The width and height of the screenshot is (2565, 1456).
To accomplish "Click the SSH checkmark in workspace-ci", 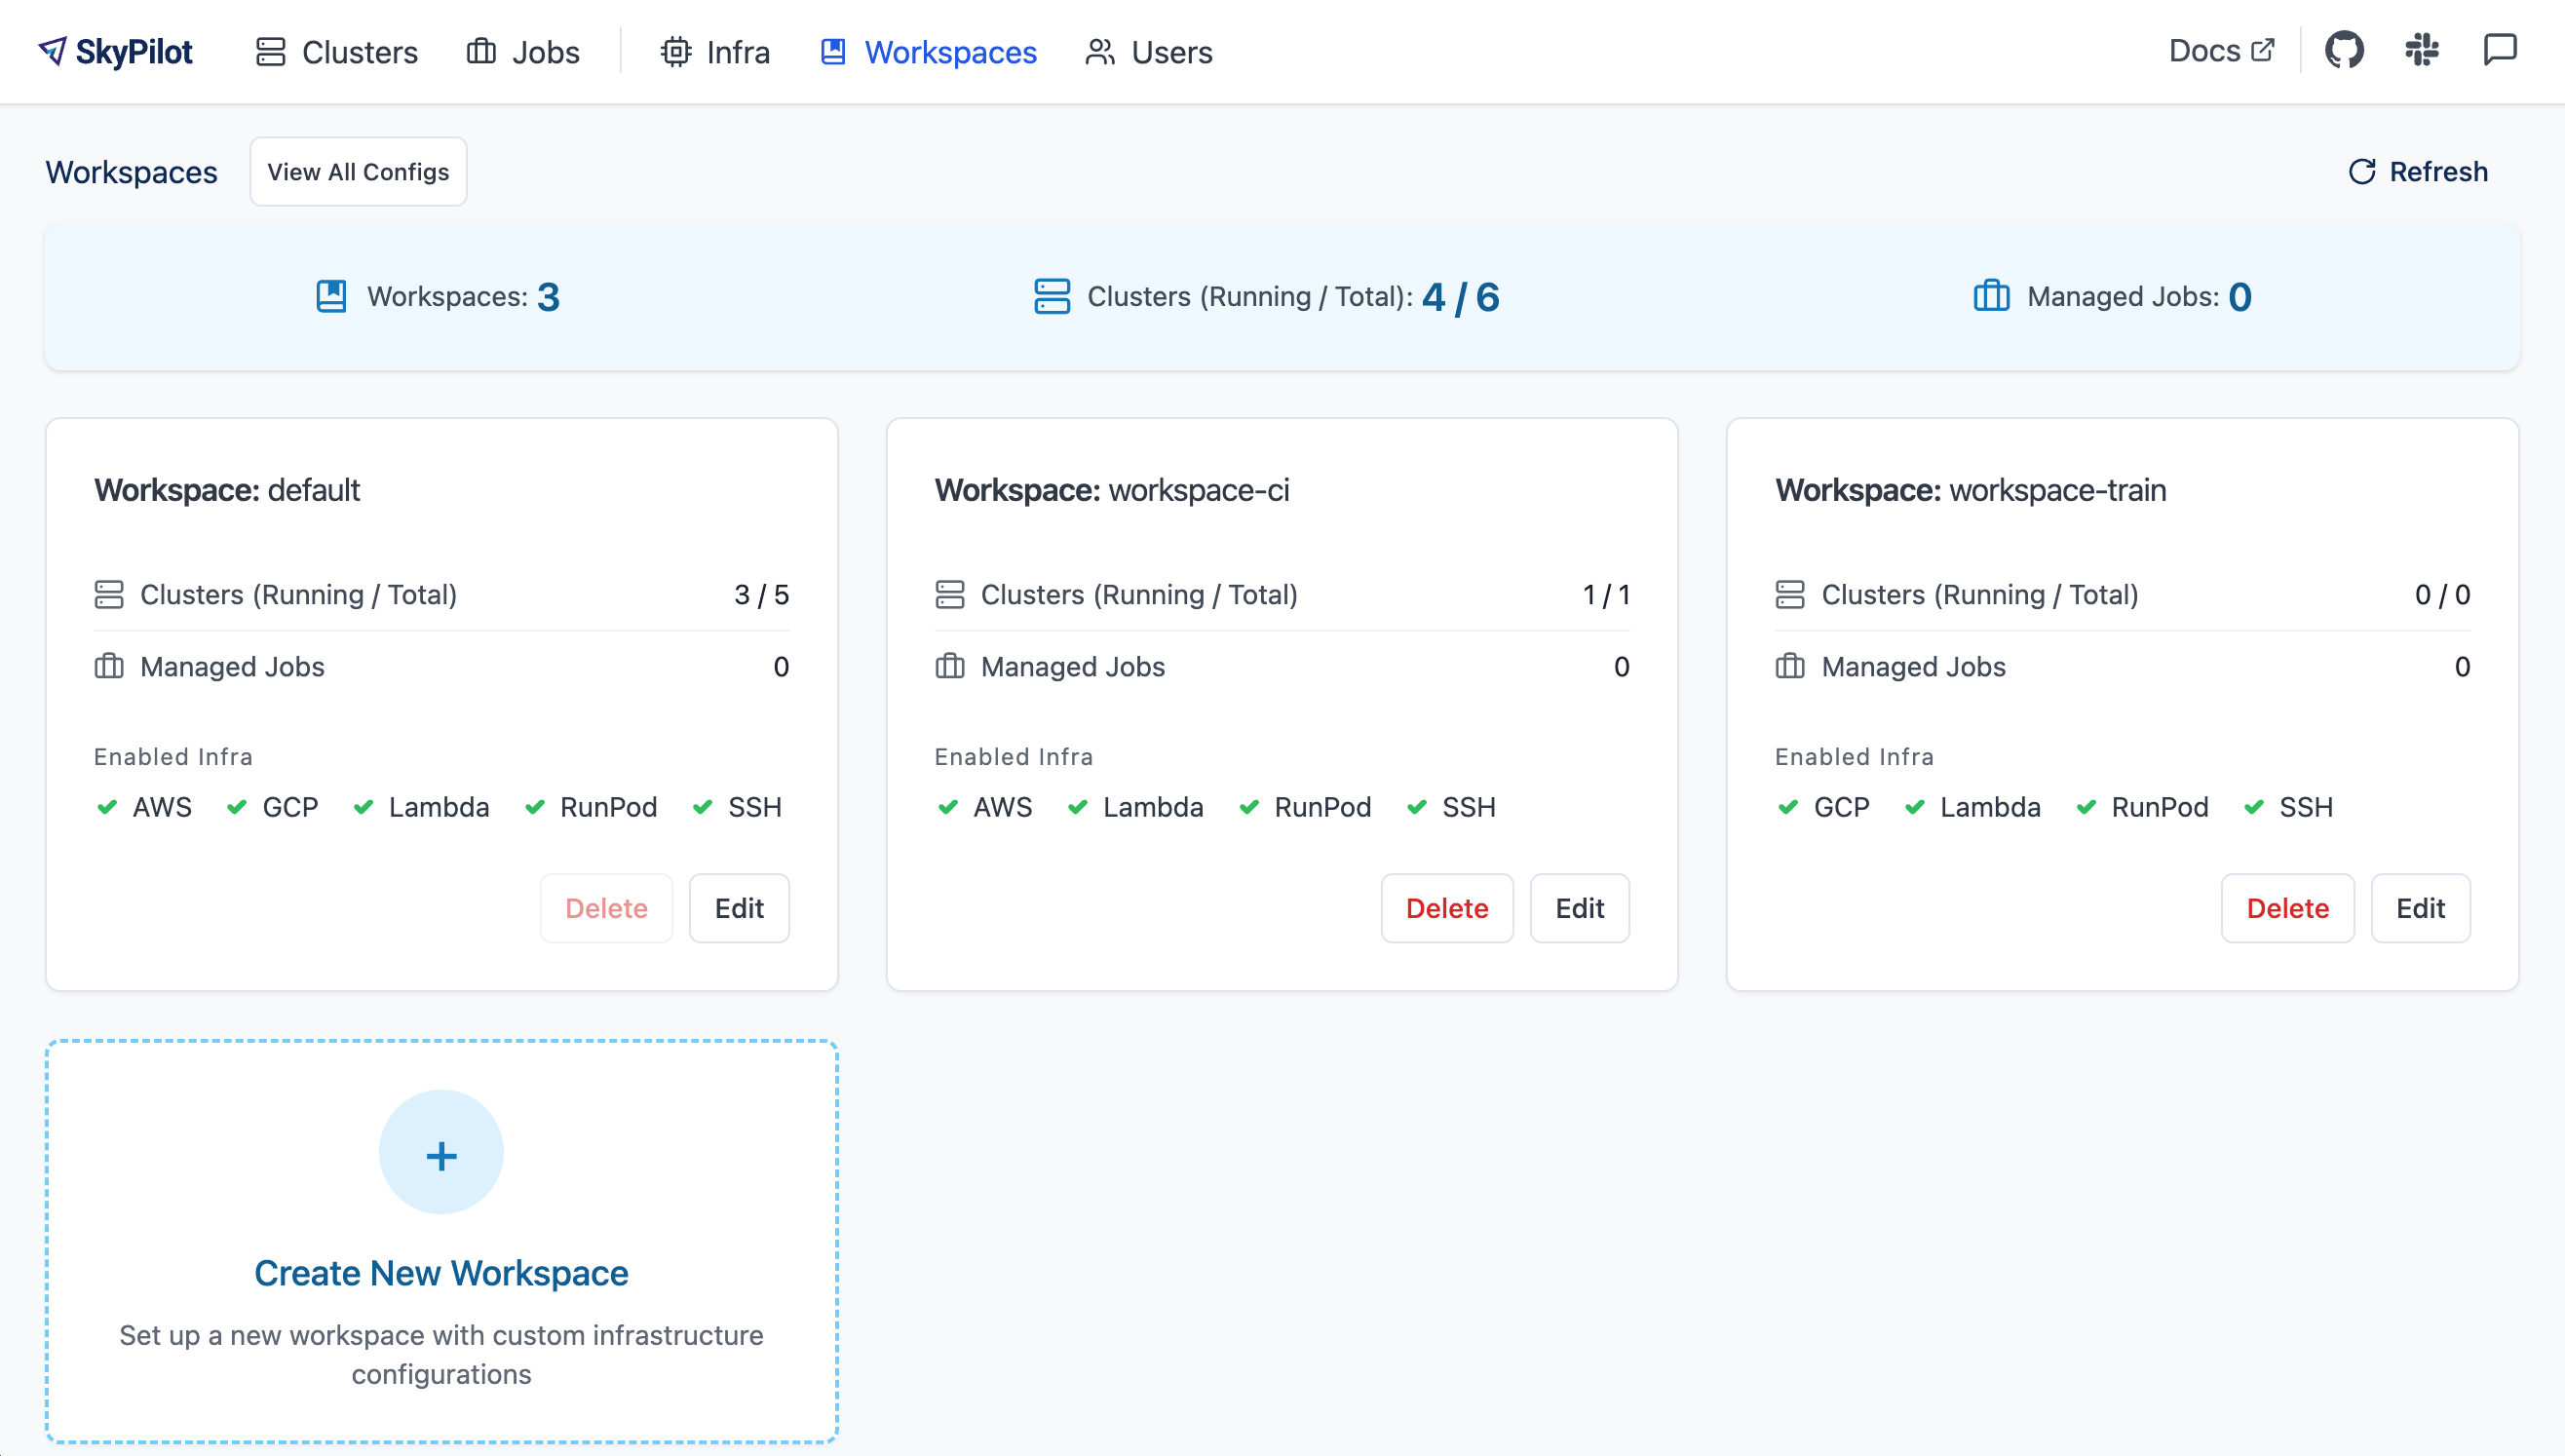I will [1416, 807].
